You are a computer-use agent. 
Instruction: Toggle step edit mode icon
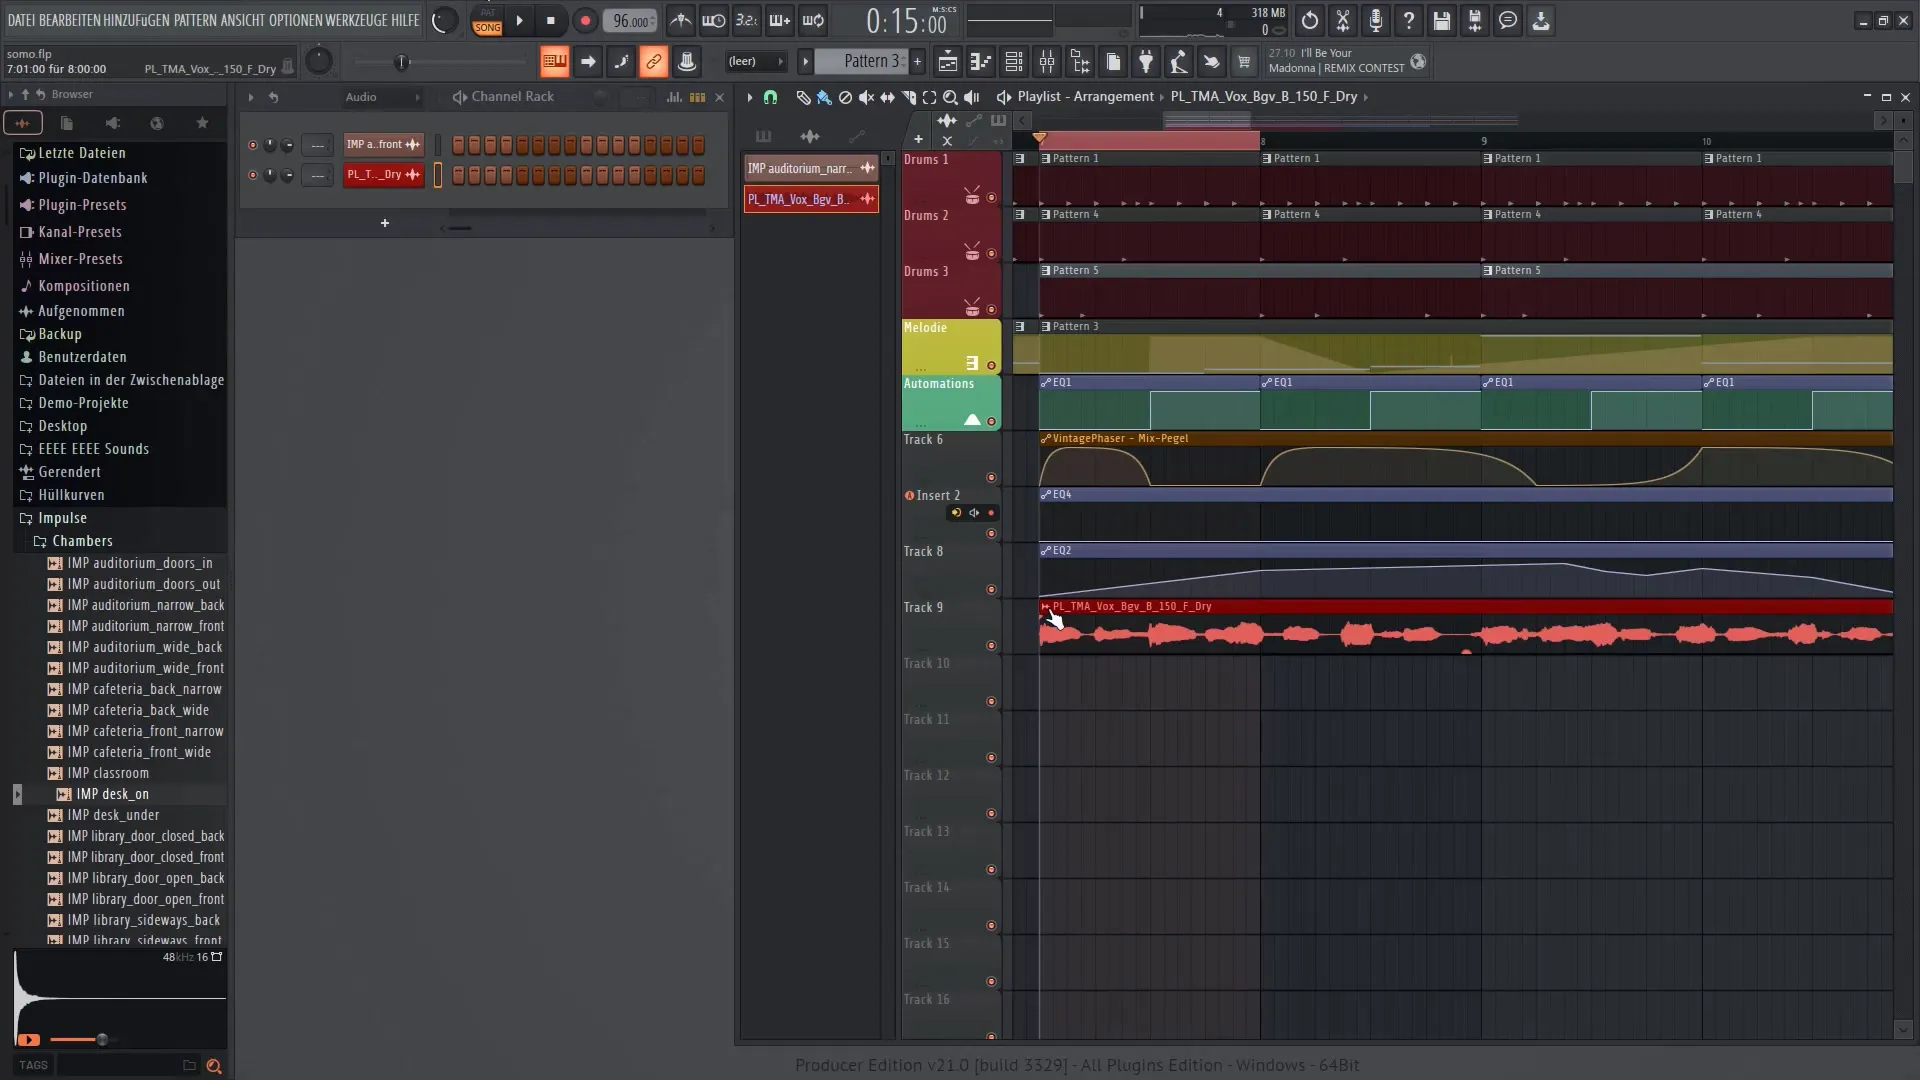tap(620, 62)
